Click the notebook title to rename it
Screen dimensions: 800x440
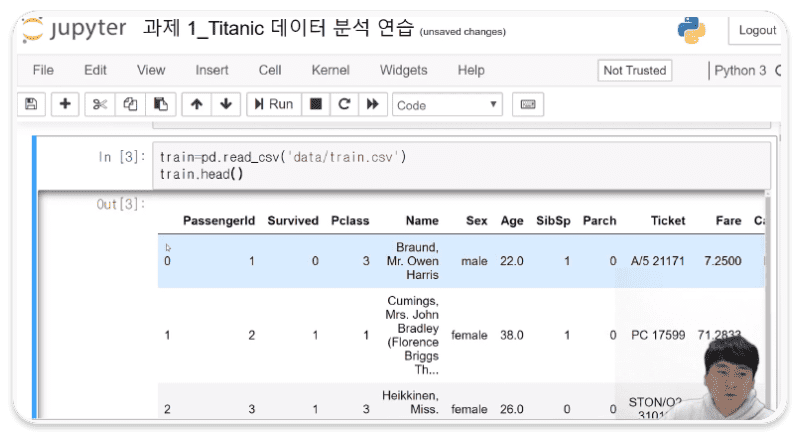coord(278,28)
